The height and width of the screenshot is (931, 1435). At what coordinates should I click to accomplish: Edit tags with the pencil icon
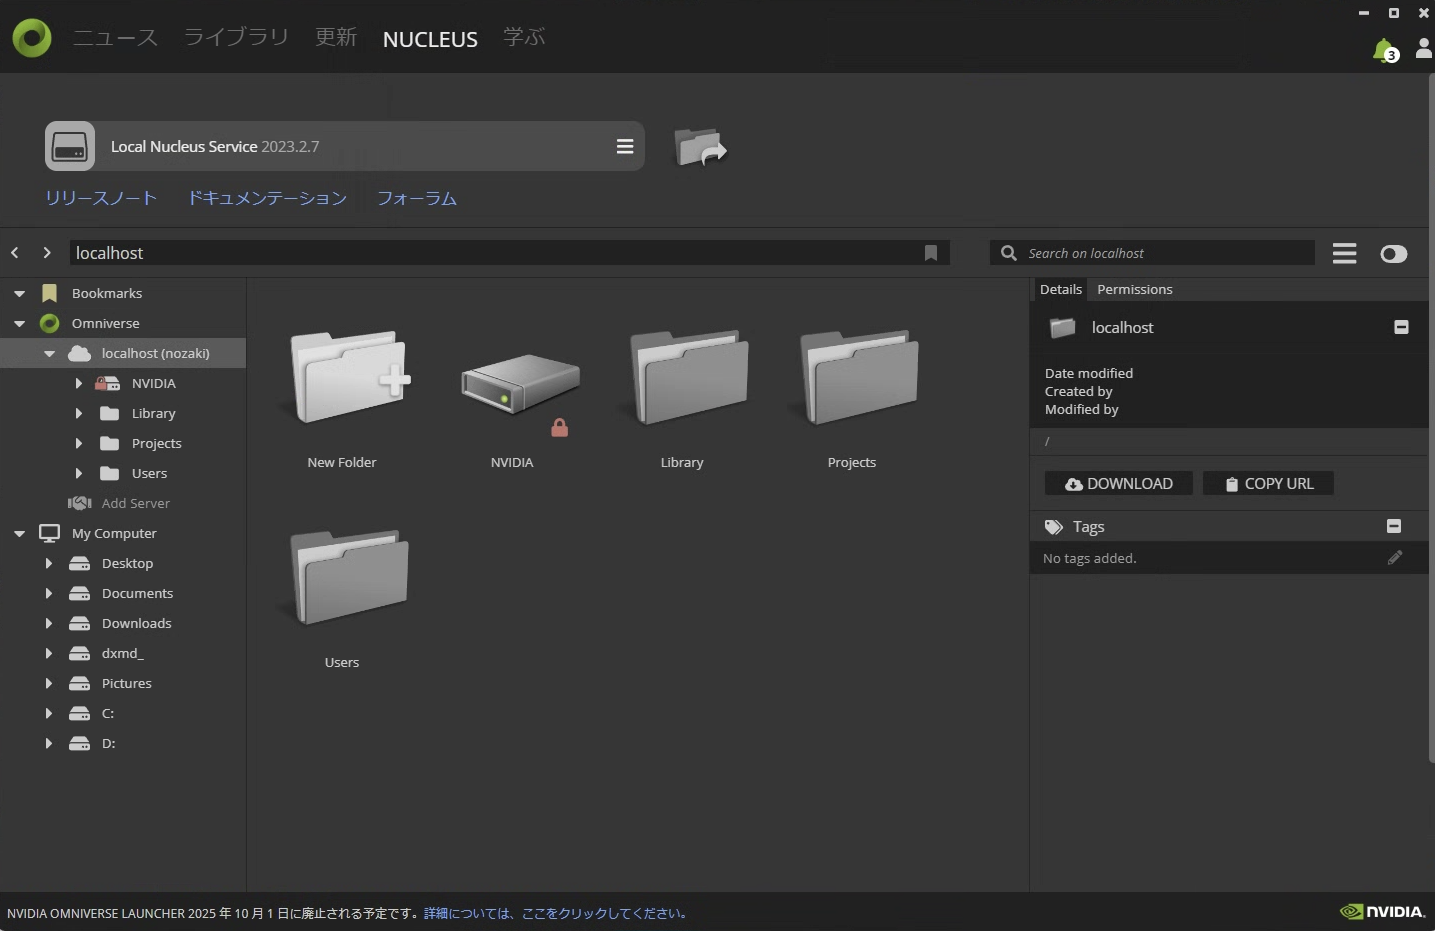(1395, 558)
